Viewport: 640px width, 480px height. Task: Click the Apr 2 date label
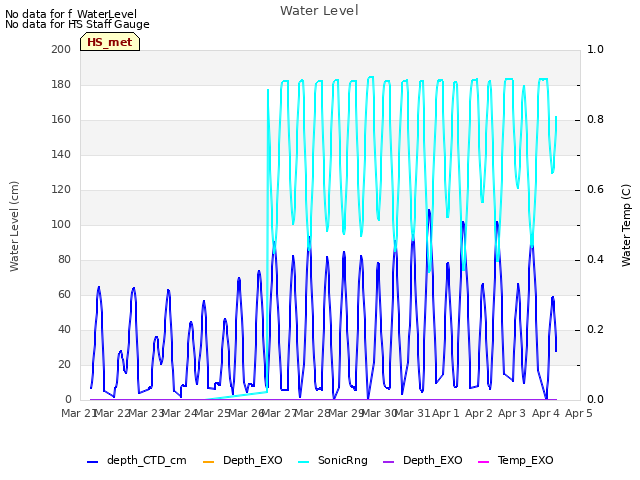(x=479, y=413)
